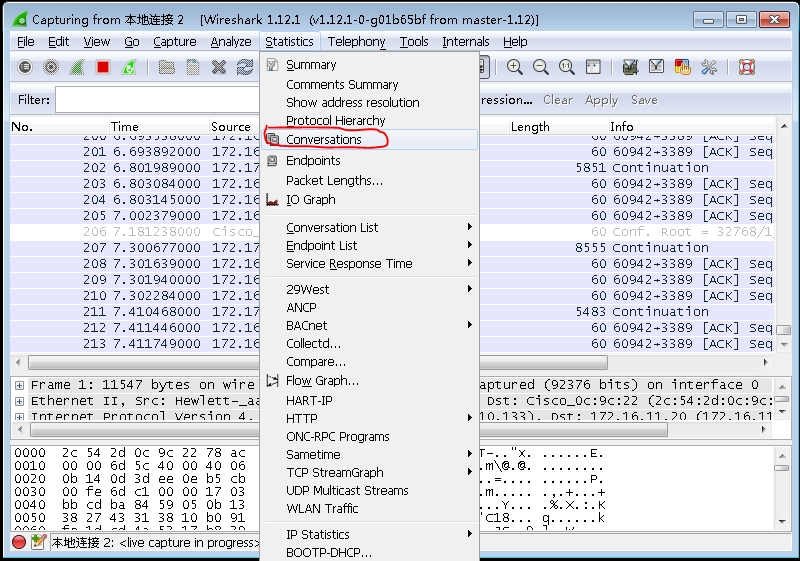Open ONC-RPC Programs statistics
This screenshot has height=561, width=800.
[370, 437]
